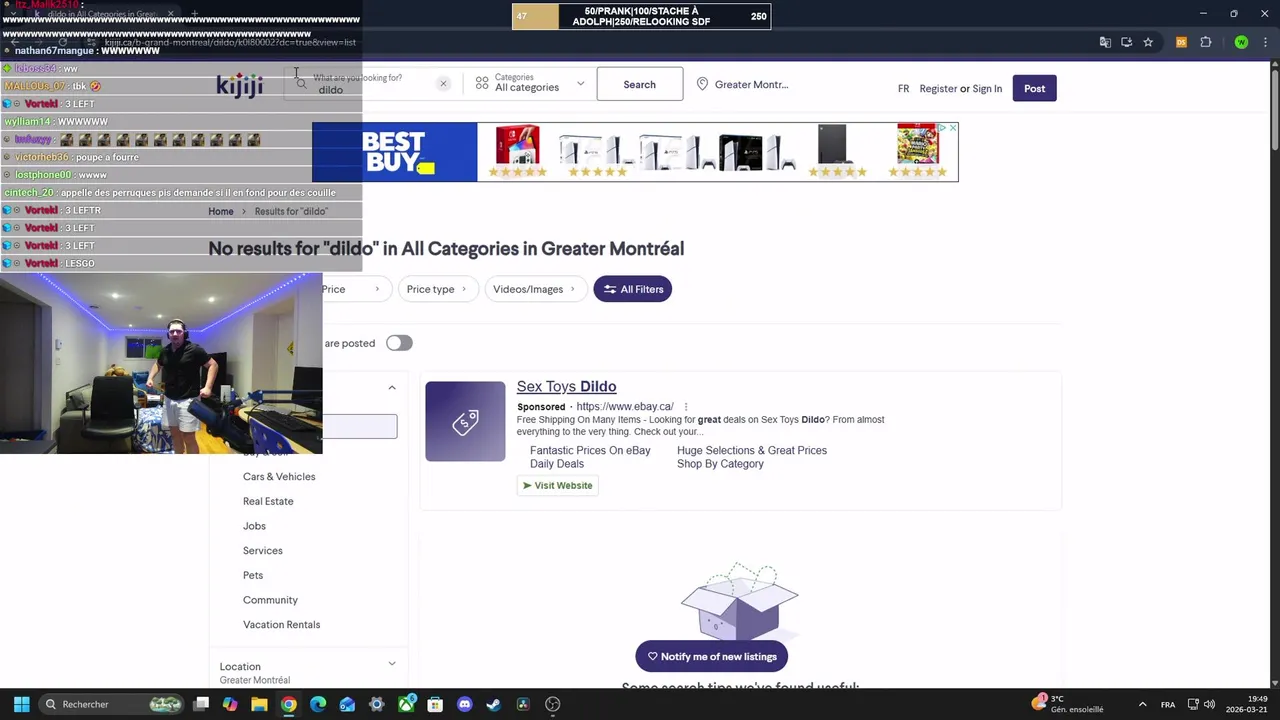Open the three-dot options beside ebay.ca URL
Image resolution: width=1280 pixels, height=720 pixels.
686,407
